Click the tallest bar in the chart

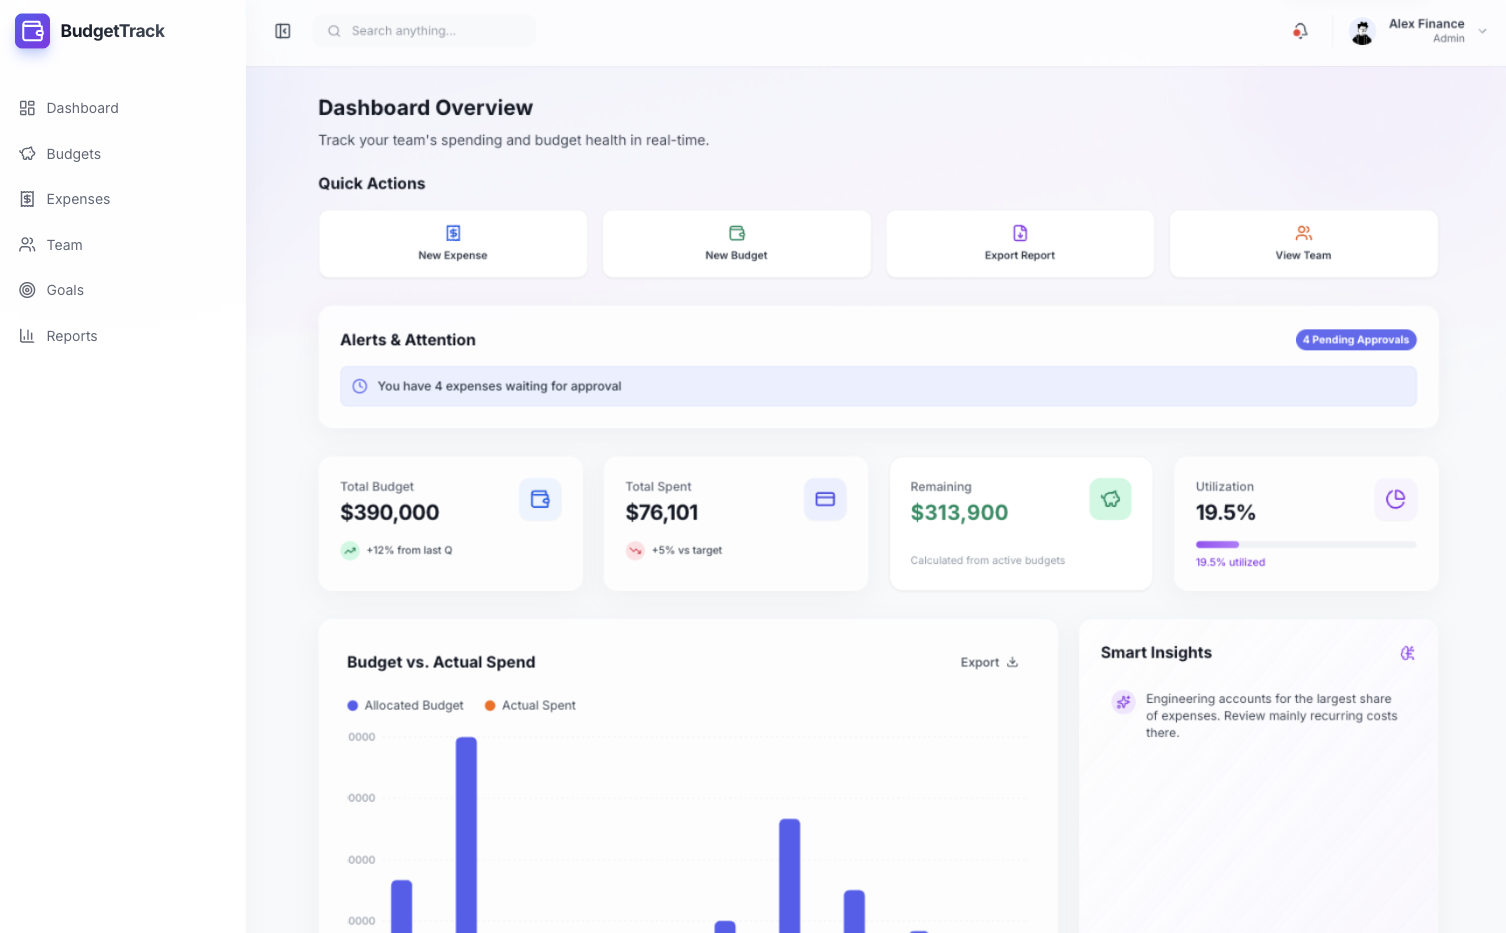point(466,835)
